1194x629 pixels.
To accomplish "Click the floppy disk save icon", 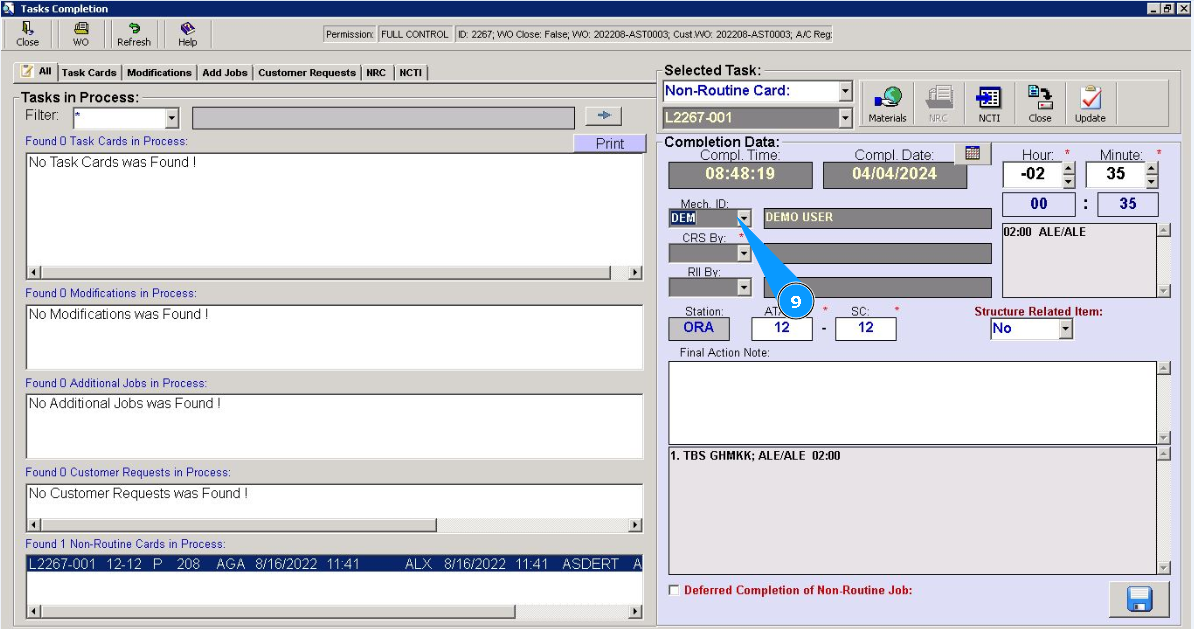I will click(x=1139, y=599).
